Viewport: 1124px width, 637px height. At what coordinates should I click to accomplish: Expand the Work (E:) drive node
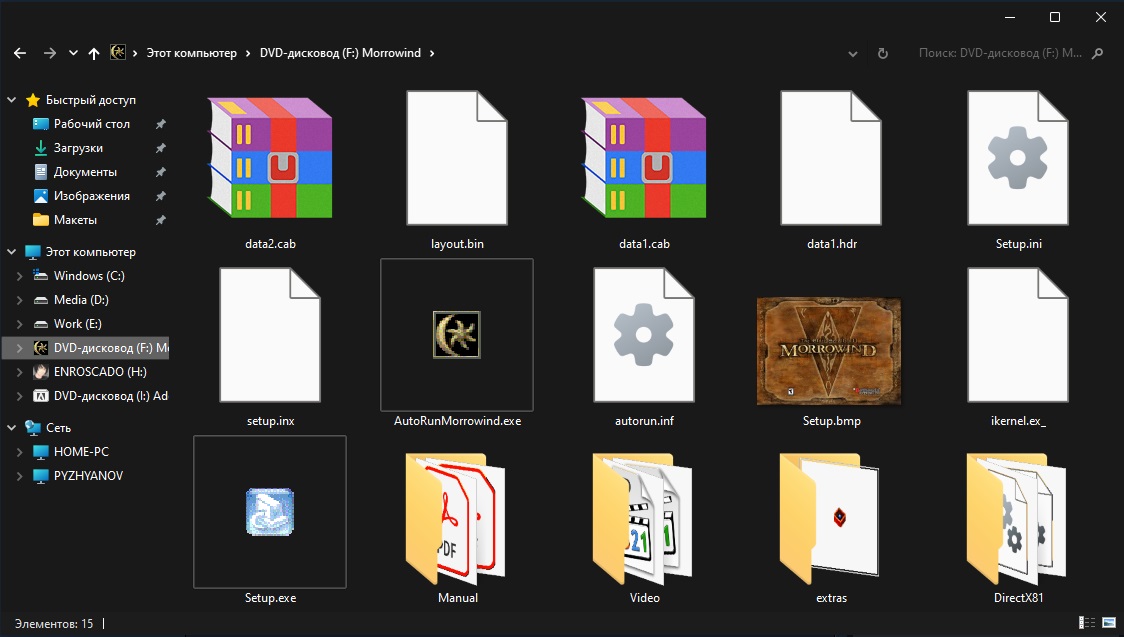click(x=19, y=324)
